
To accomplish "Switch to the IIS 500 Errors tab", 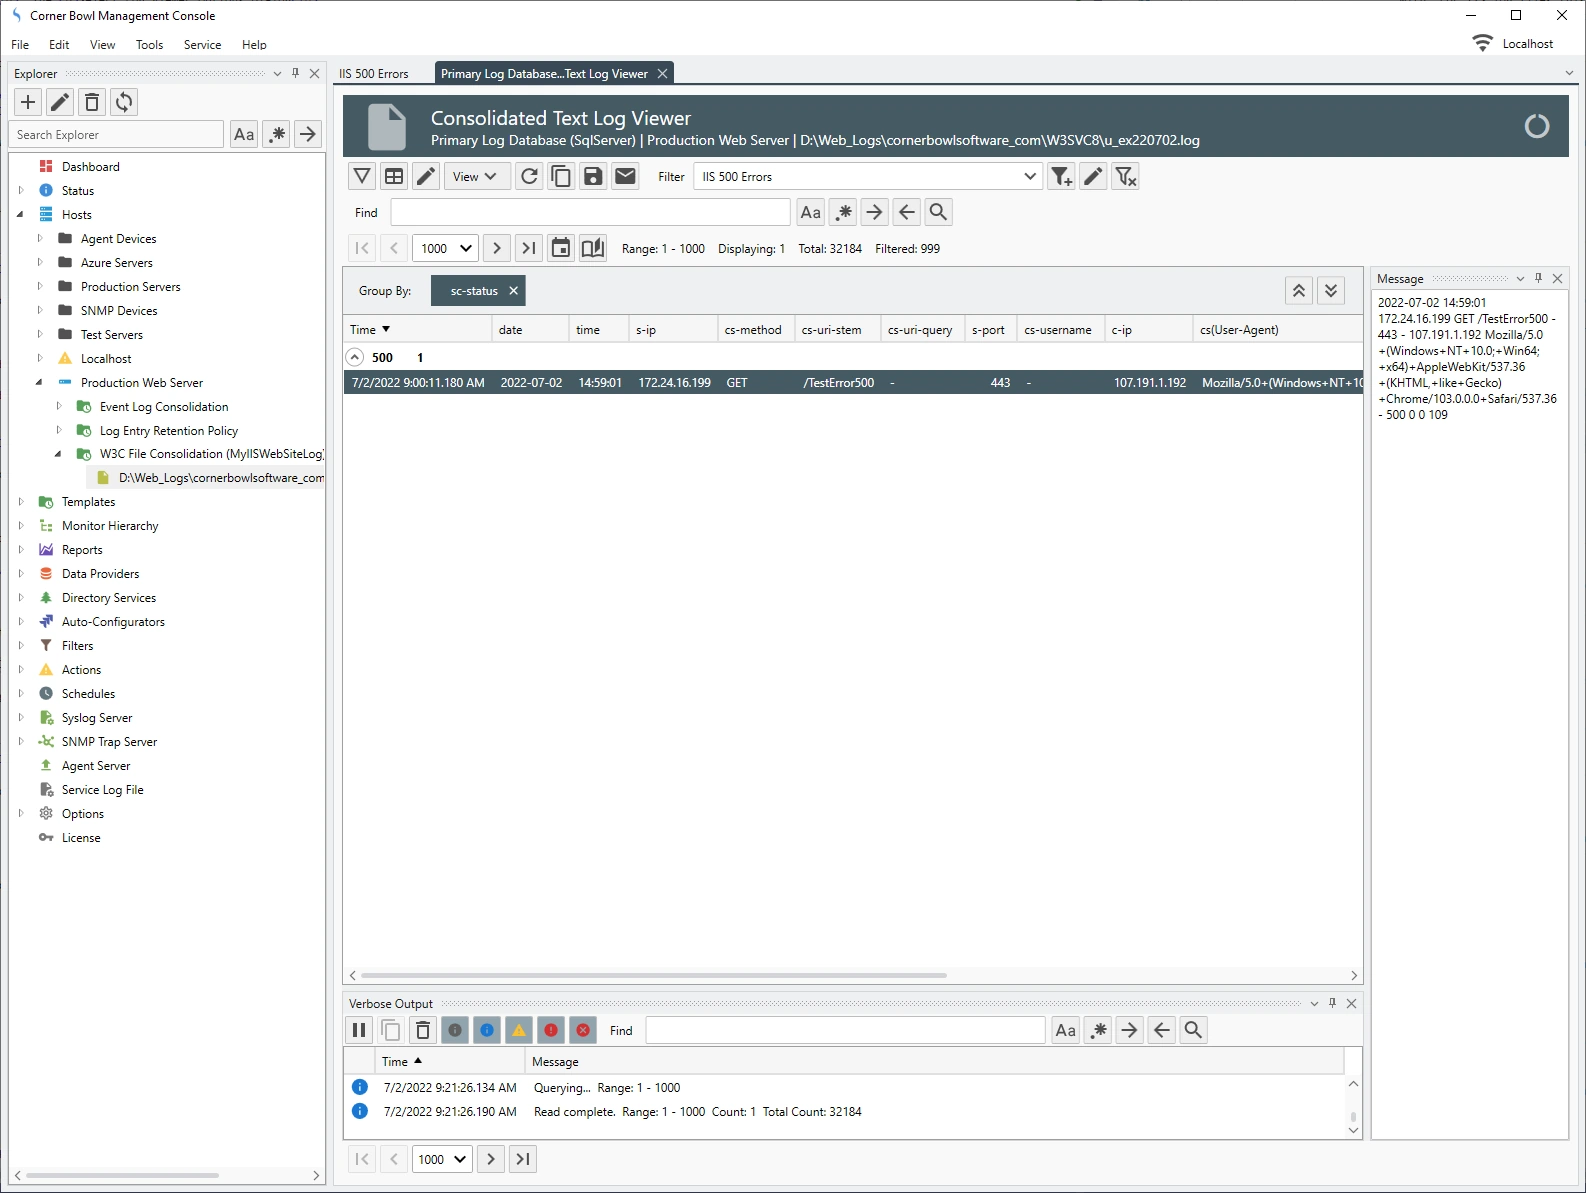I will 374,74.
